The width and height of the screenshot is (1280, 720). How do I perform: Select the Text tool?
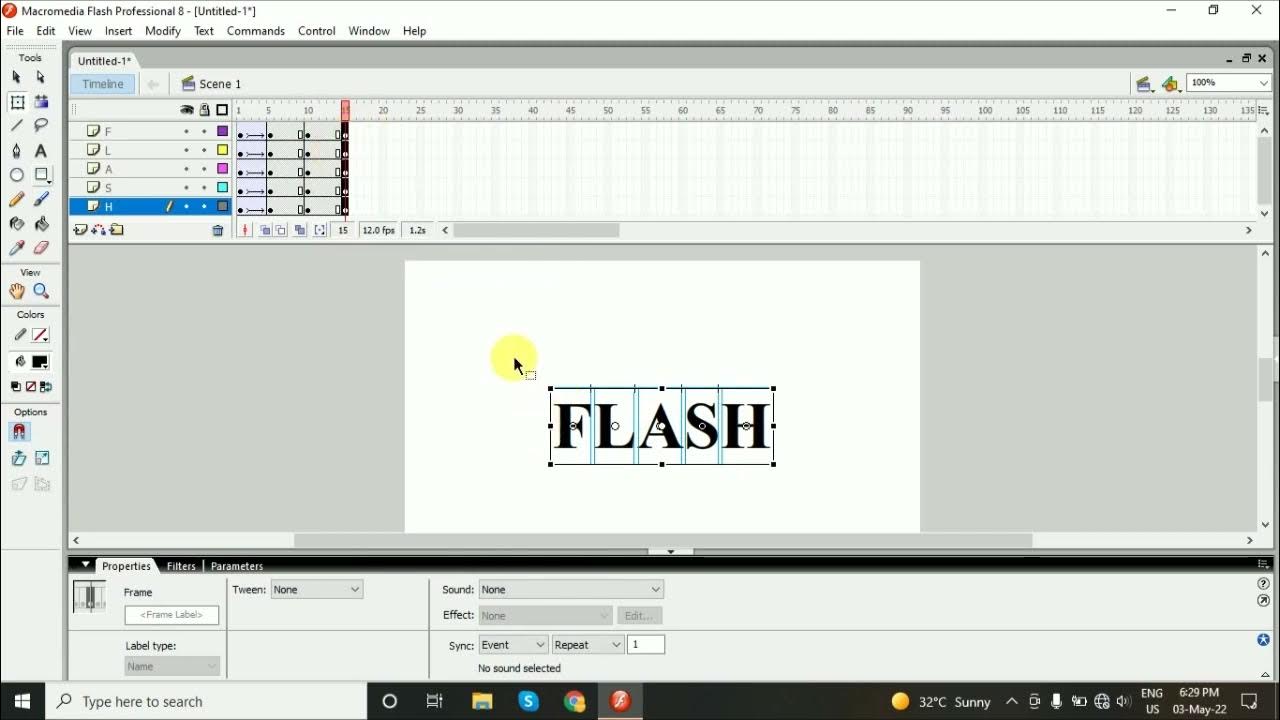[x=41, y=151]
